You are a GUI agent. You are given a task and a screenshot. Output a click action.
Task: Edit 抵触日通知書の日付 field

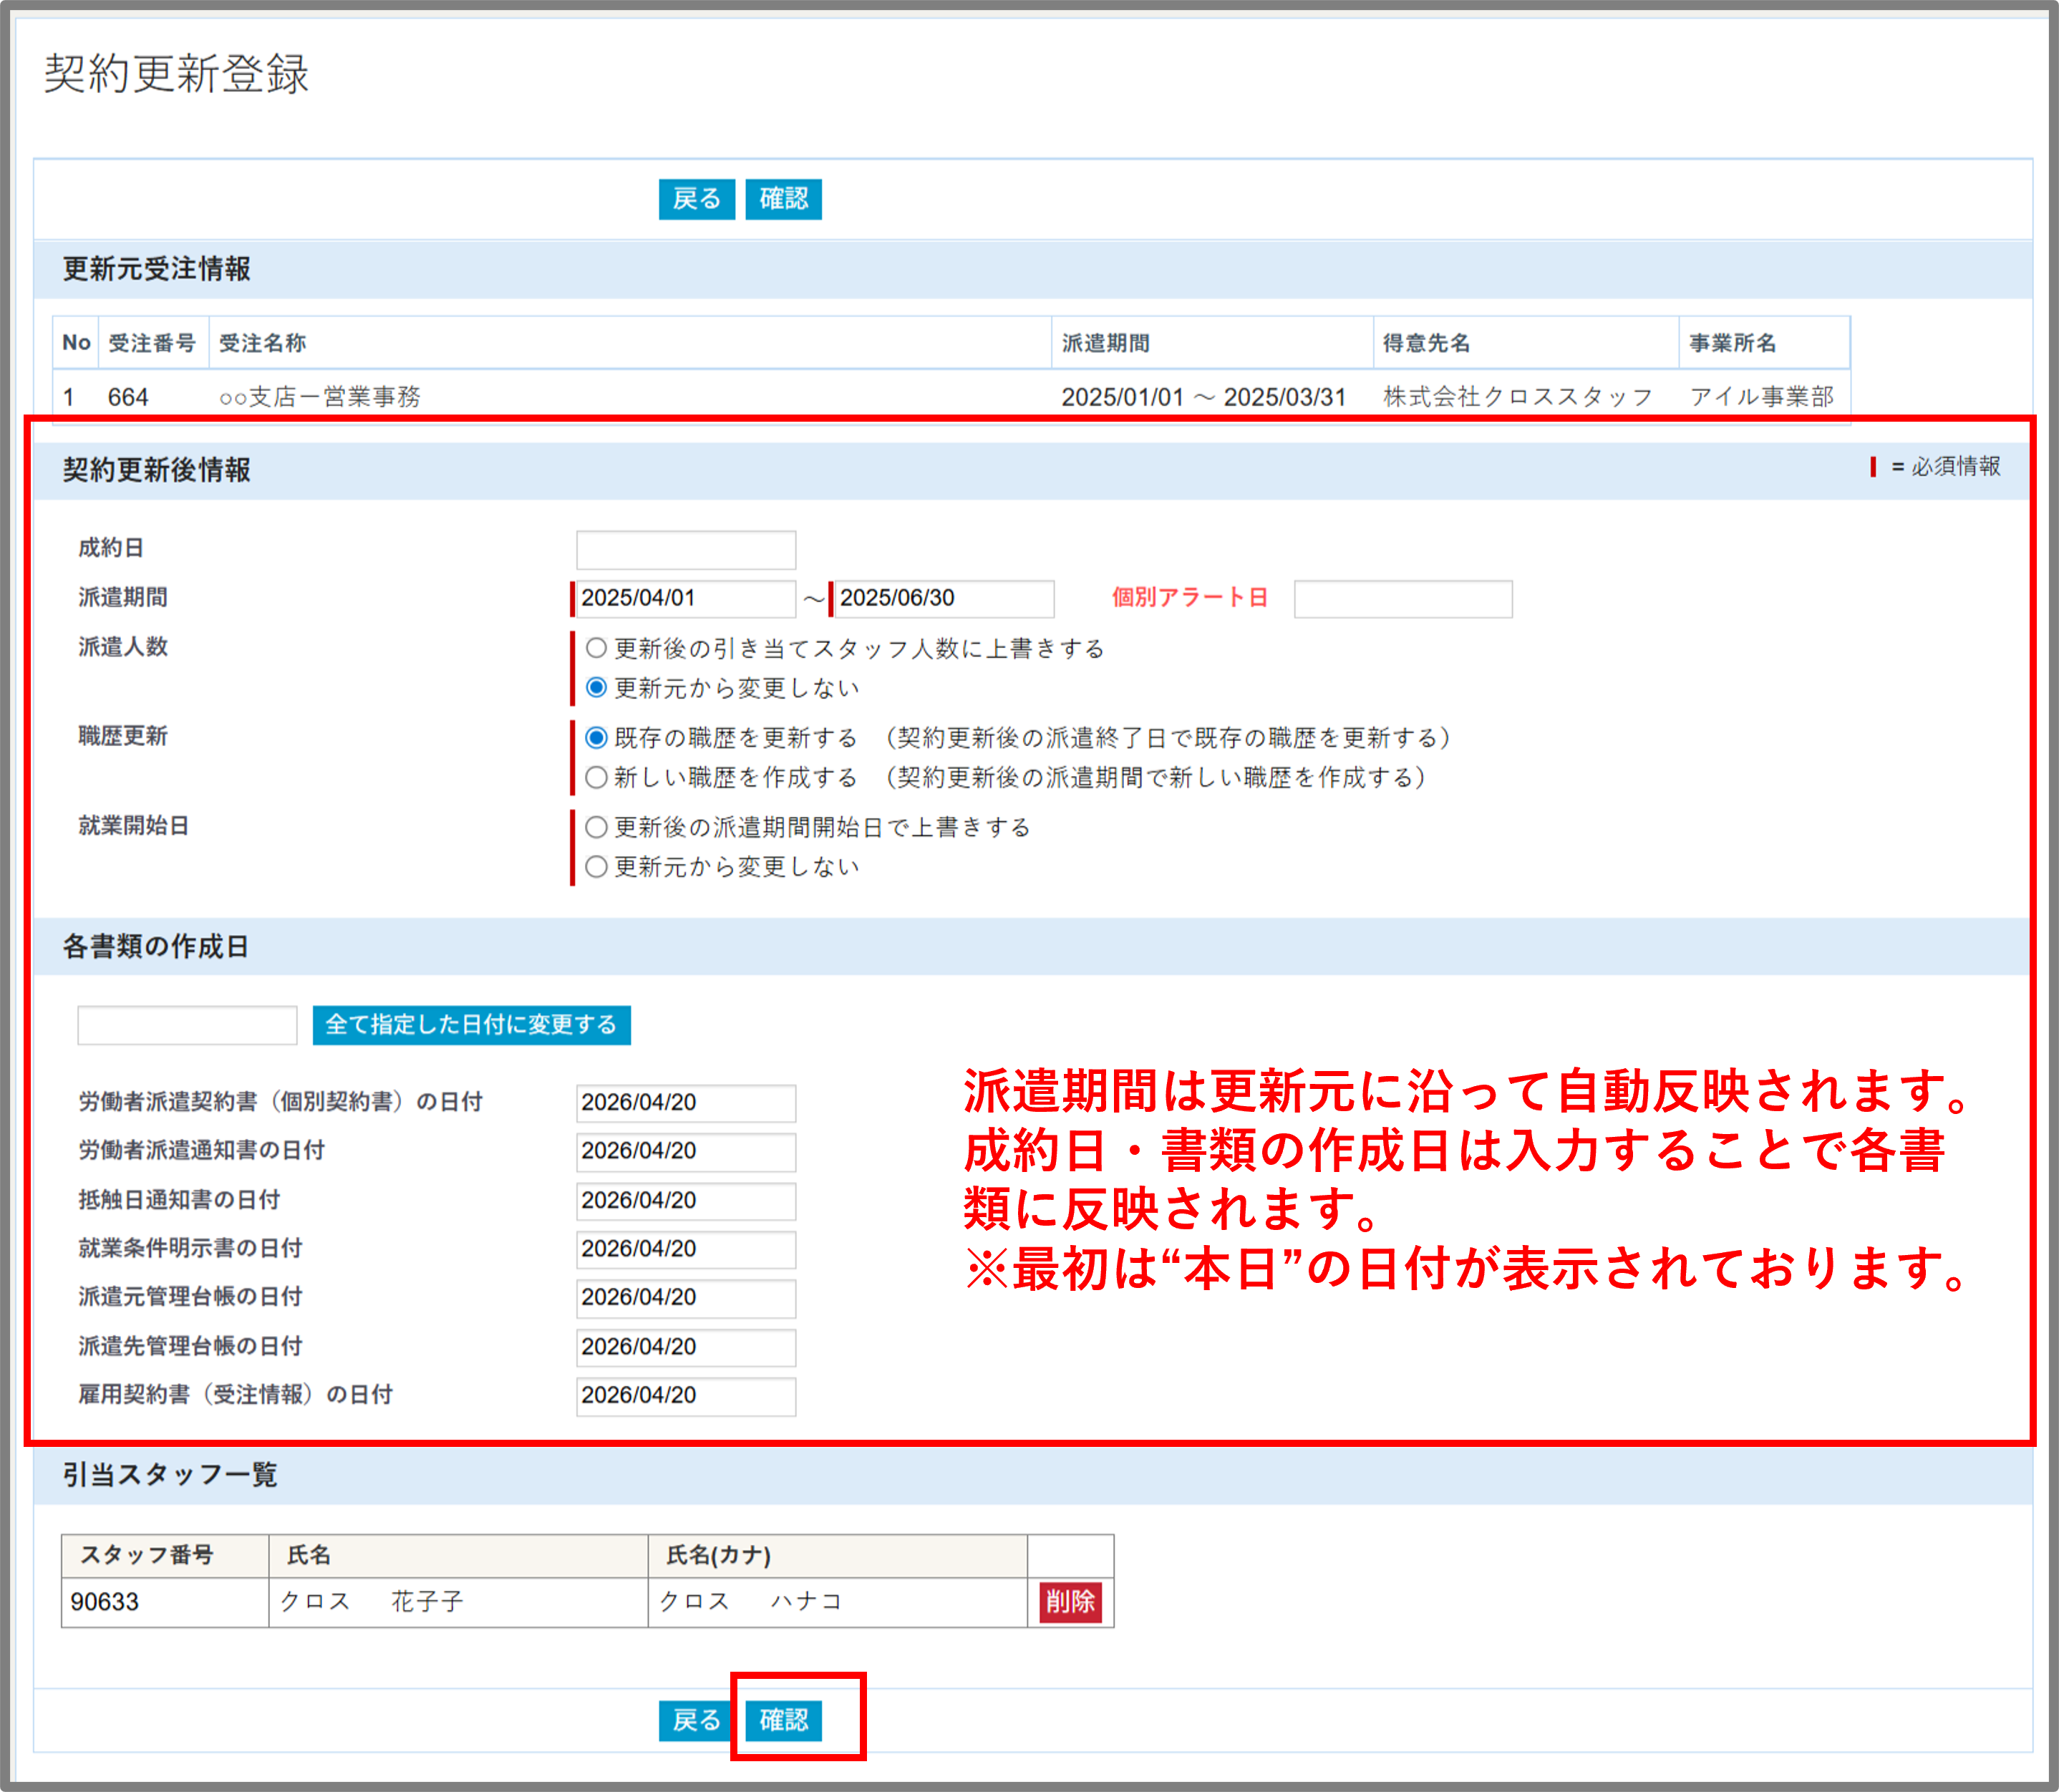tap(686, 1201)
